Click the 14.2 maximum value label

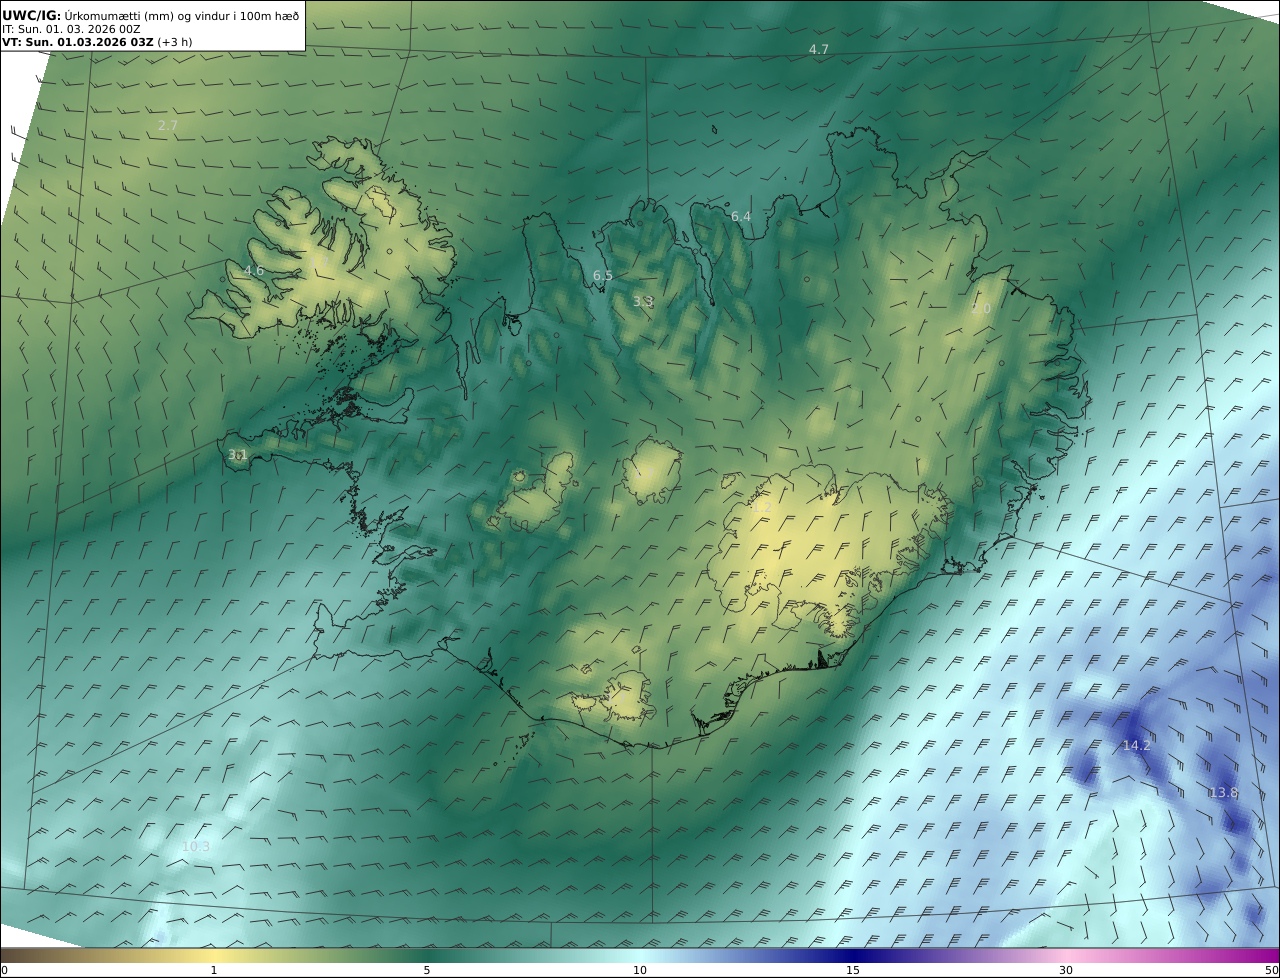pos(1136,745)
